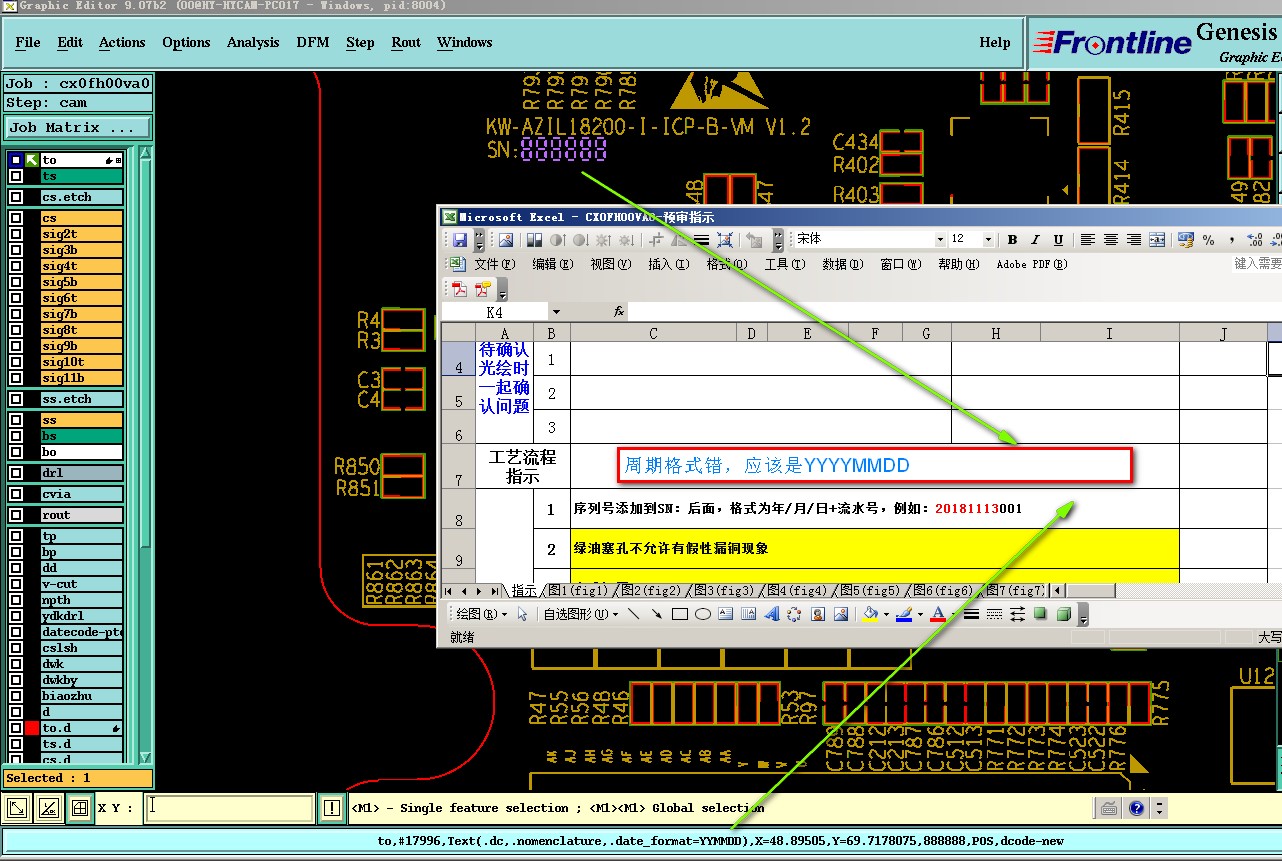
Task: Click the Genesis grid snap icon
Action: (x=80, y=808)
